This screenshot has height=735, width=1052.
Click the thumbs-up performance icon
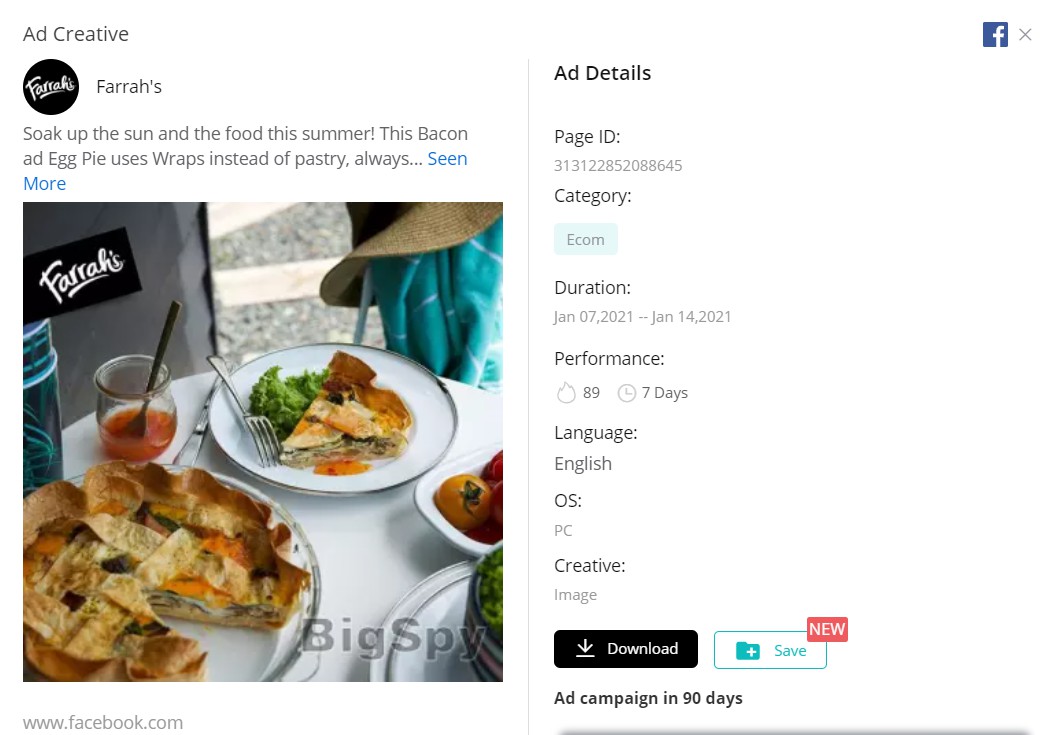coord(566,392)
